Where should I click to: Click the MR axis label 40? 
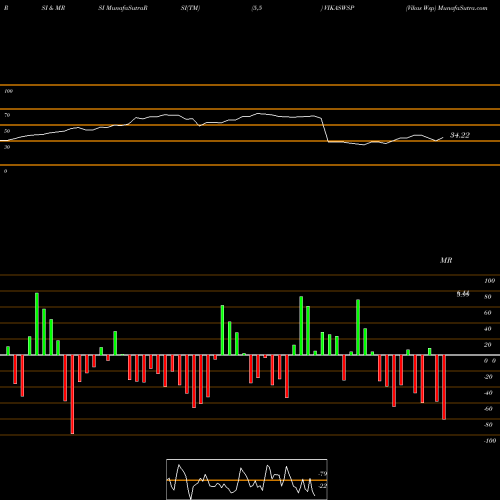pos(488,329)
